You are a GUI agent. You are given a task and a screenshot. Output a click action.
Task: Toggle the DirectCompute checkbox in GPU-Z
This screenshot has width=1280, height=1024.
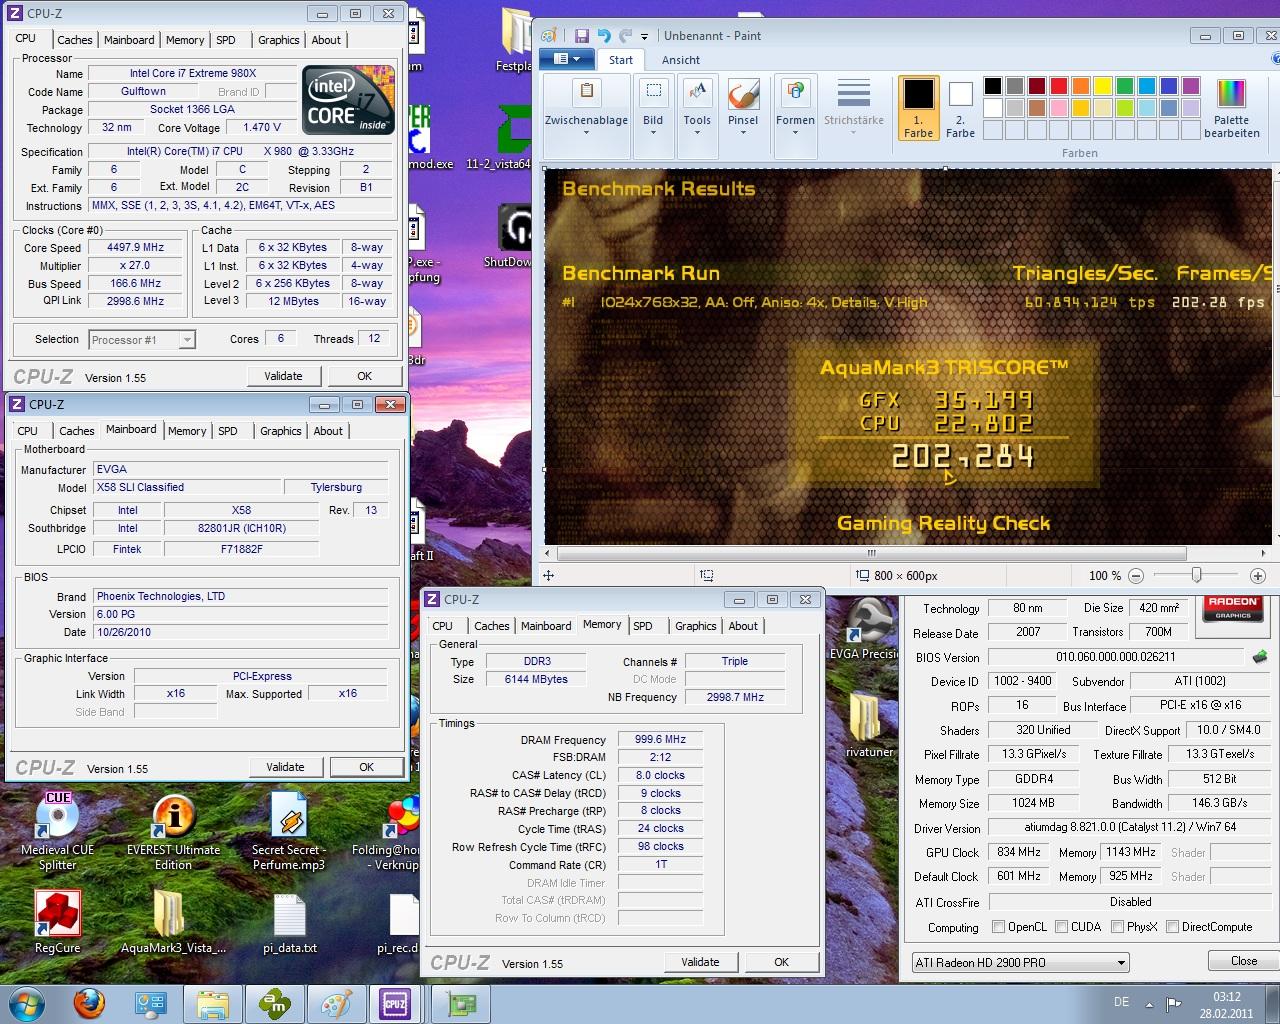click(x=1172, y=927)
